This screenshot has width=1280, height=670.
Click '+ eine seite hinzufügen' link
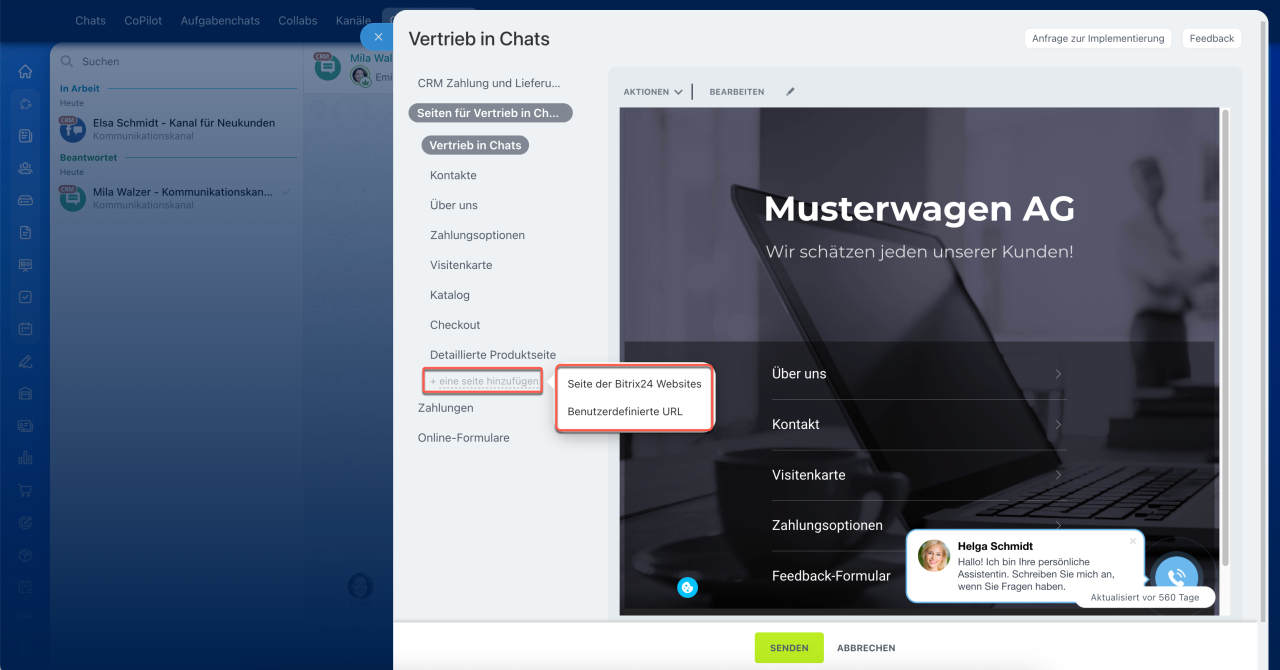point(484,381)
